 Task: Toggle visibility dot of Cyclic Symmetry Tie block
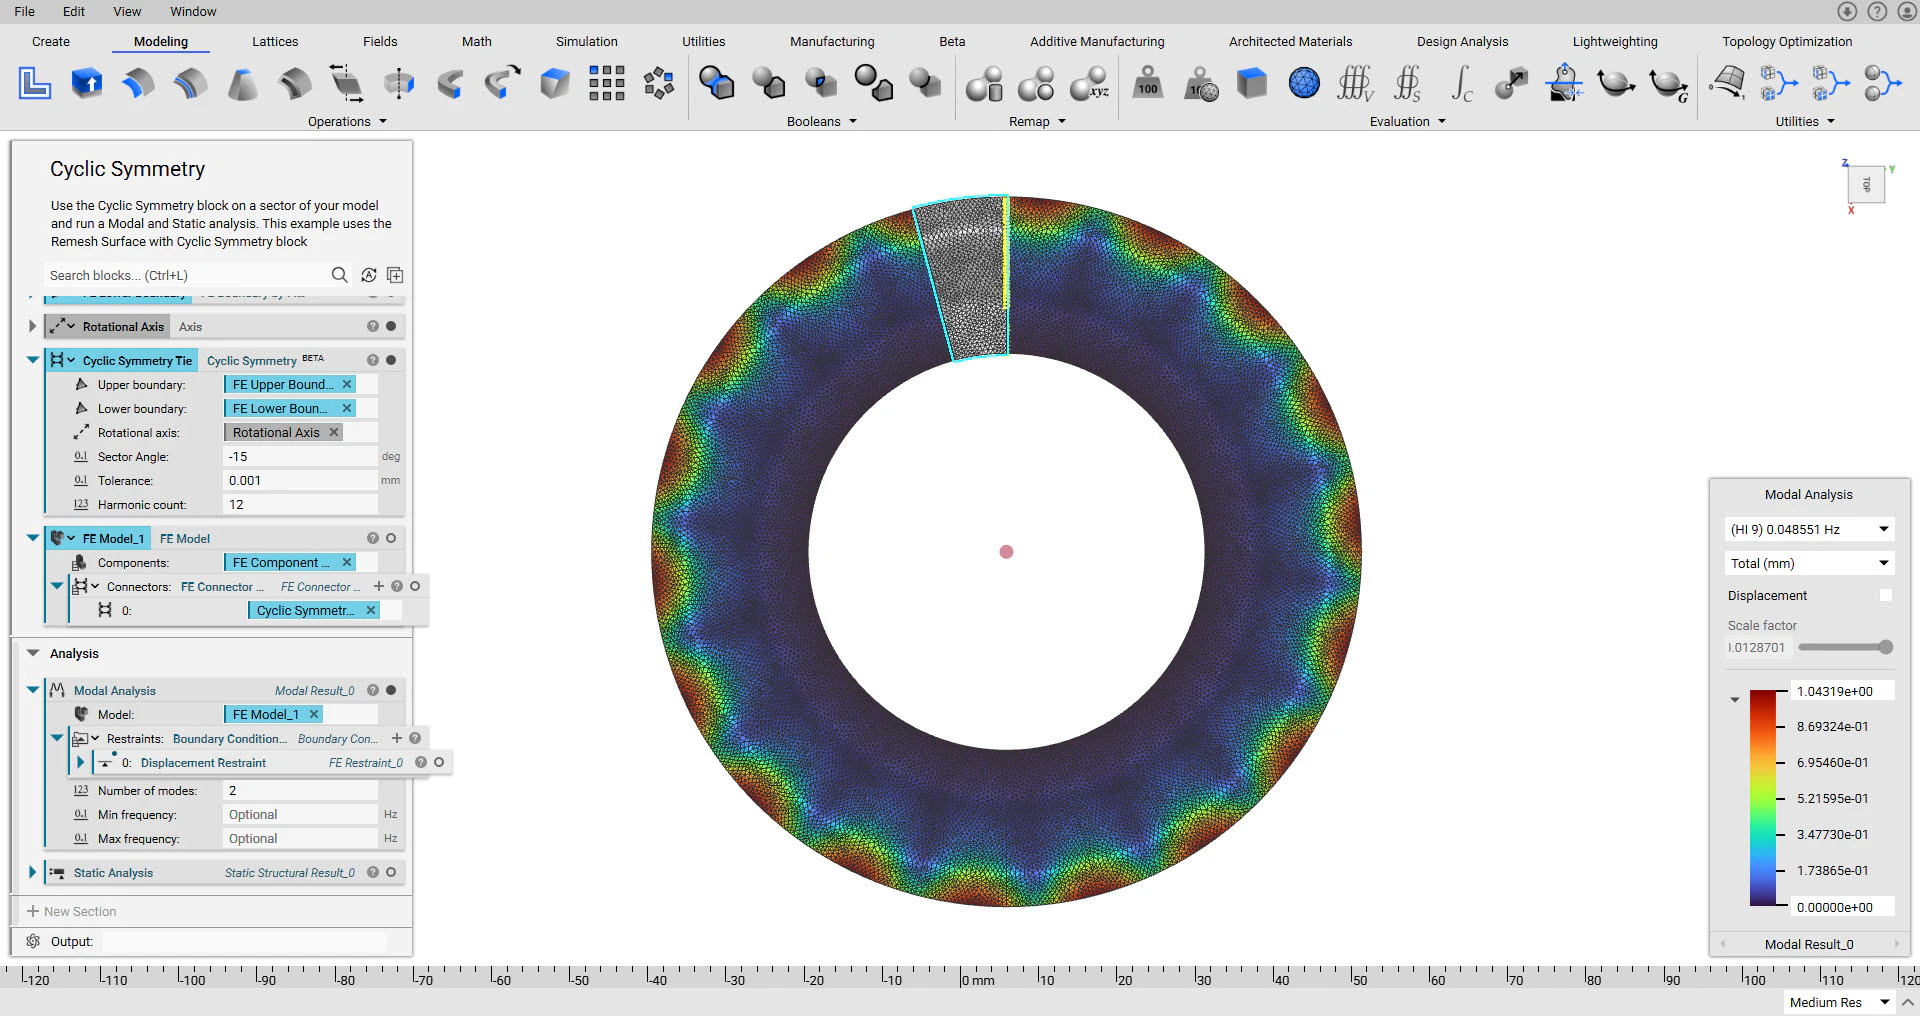point(391,360)
